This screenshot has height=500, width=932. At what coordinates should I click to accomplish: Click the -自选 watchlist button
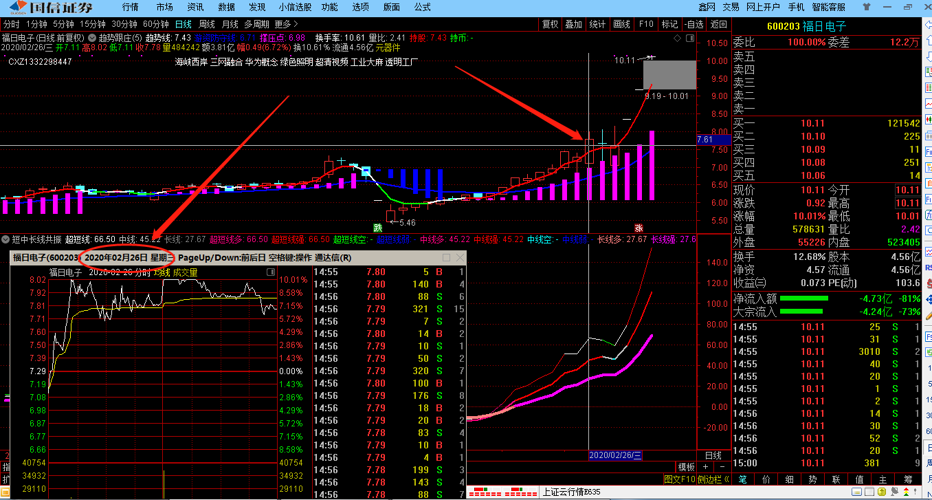pyautogui.click(x=694, y=24)
